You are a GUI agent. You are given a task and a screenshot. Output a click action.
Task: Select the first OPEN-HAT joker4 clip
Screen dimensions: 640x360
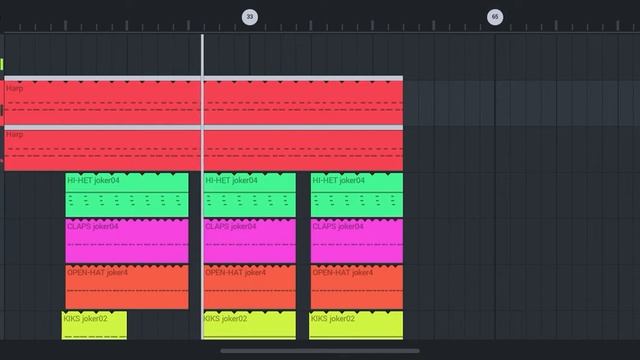click(x=127, y=287)
